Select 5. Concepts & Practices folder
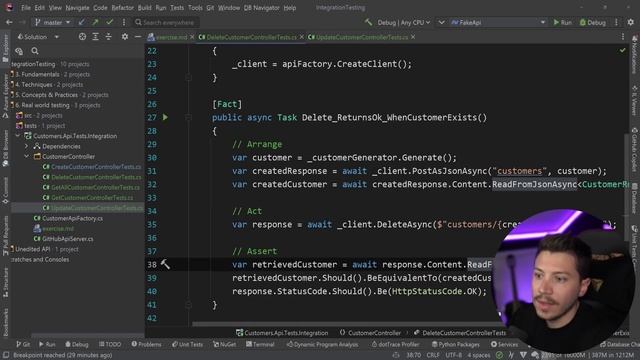 47,95
